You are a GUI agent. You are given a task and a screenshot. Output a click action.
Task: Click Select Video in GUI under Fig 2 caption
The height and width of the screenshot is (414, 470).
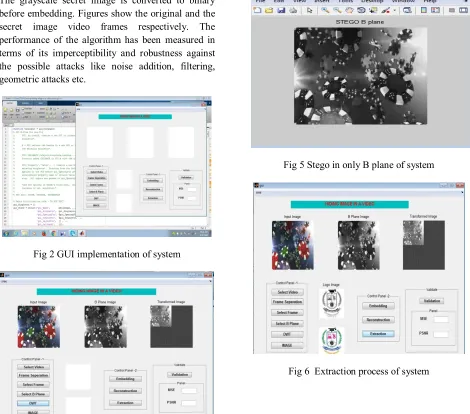click(33, 367)
